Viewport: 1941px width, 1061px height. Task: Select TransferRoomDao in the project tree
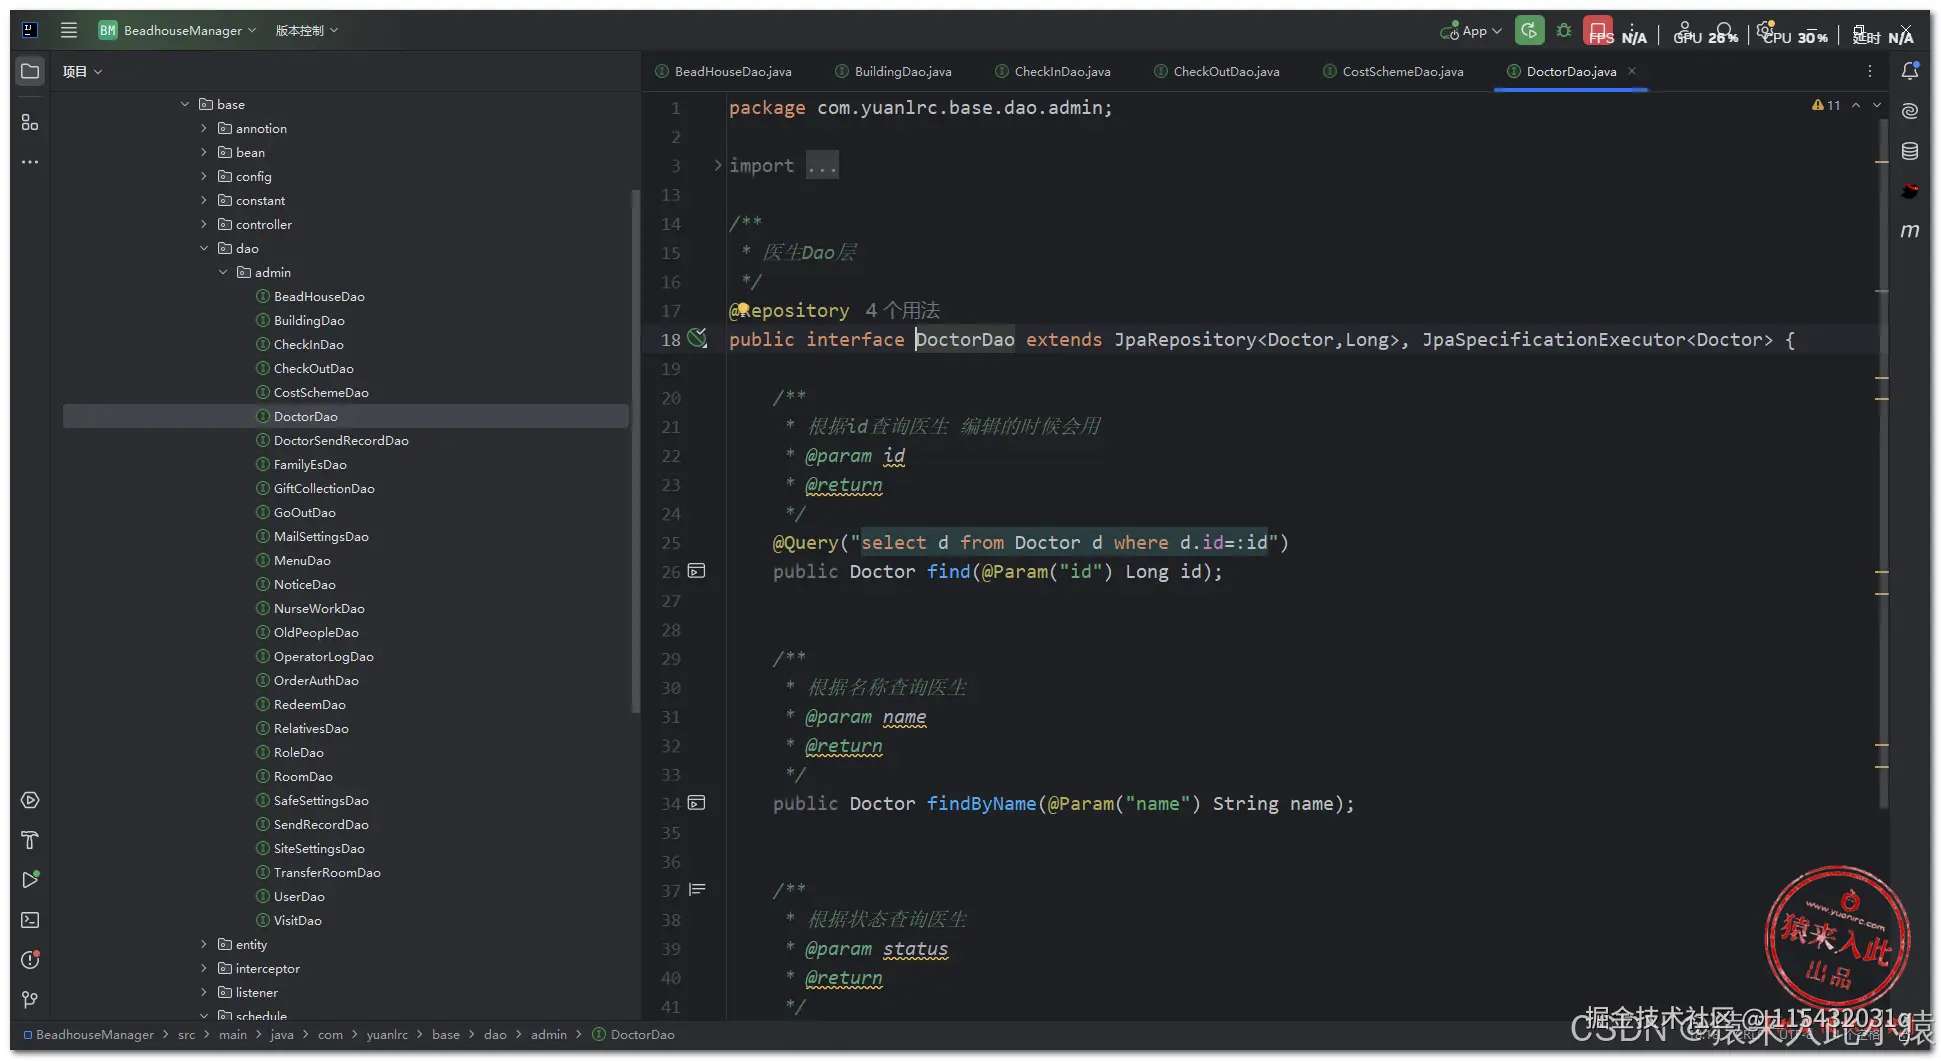pyautogui.click(x=327, y=872)
